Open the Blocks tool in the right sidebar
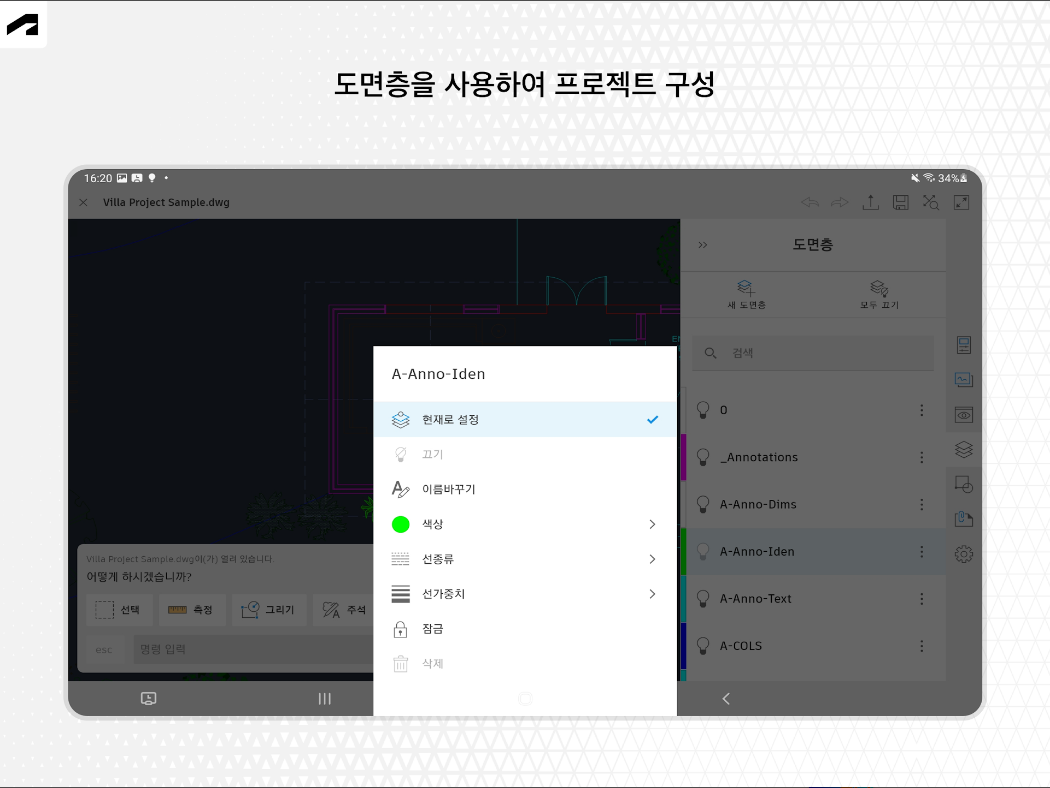Image resolution: width=1050 pixels, height=788 pixels. 963,483
